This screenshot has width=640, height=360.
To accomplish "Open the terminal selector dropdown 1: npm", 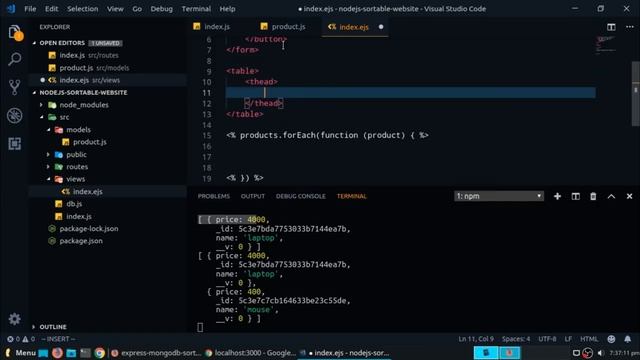I will coord(499,196).
